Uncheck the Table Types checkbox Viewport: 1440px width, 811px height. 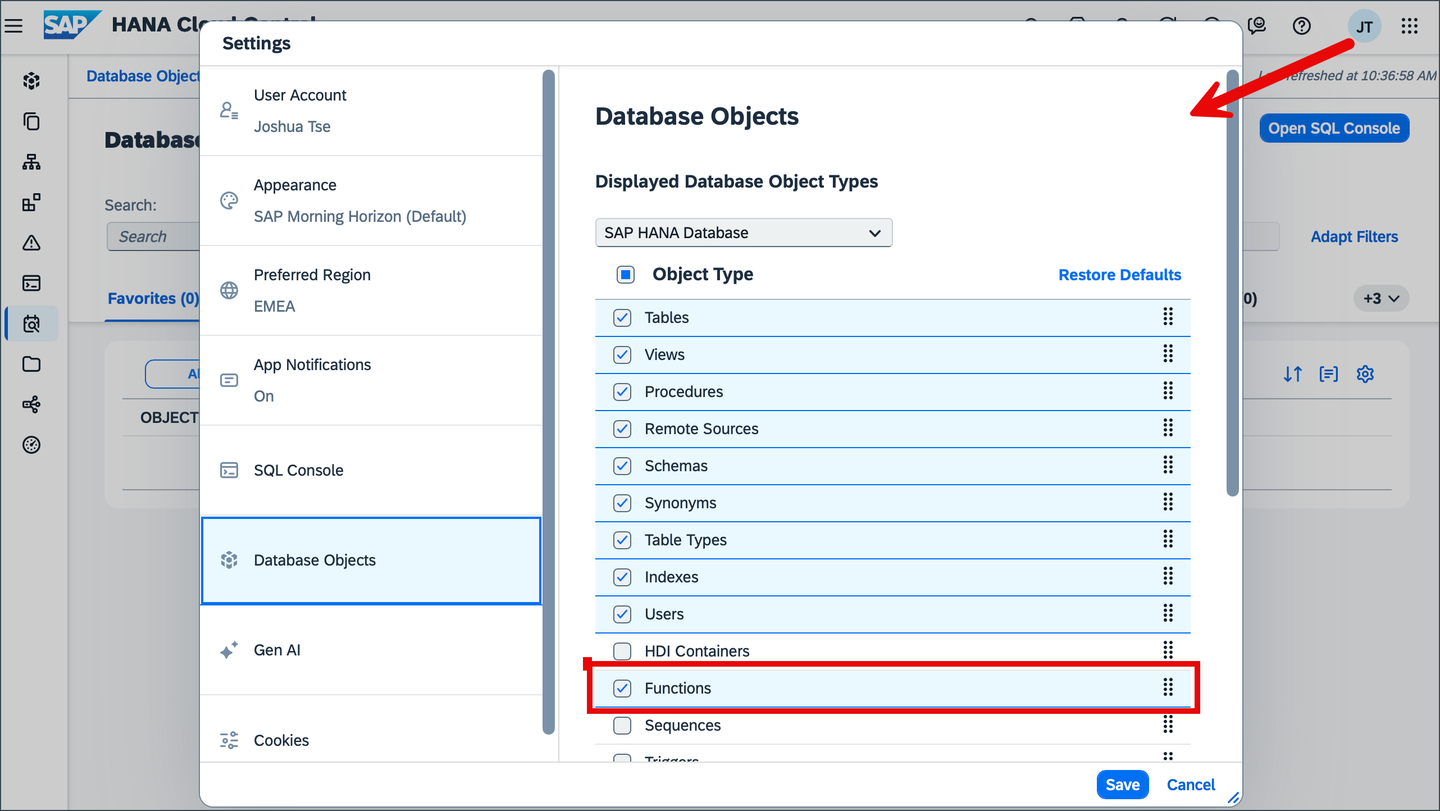[622, 540]
